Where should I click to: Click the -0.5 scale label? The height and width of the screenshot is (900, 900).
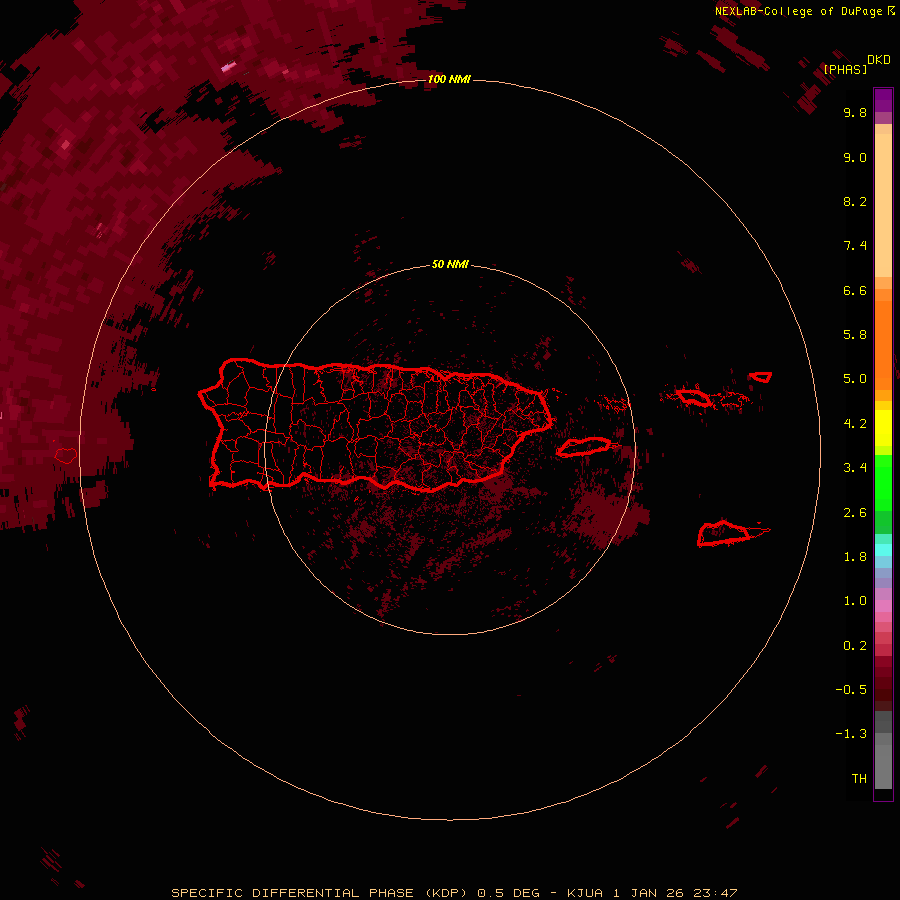pos(851,690)
